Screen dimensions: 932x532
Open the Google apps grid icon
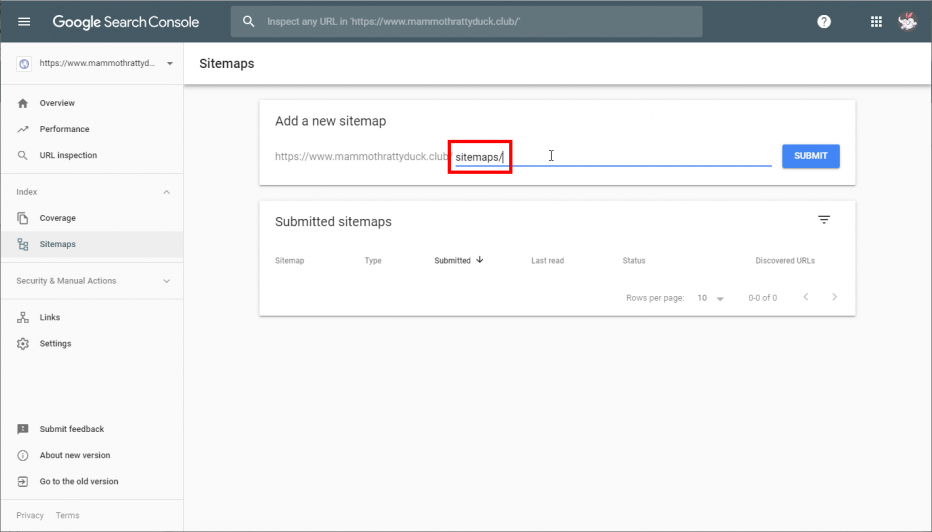pos(876,22)
